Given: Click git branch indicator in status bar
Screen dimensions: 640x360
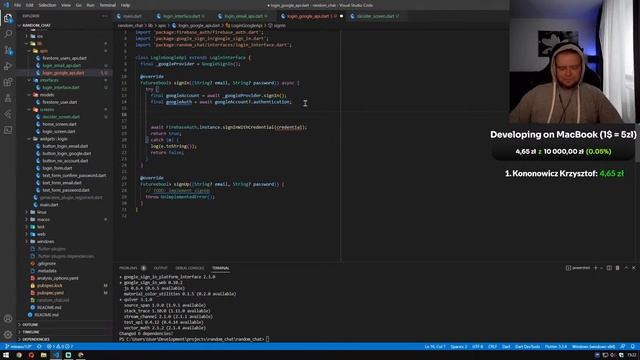Looking at the screenshot, I should [18, 347].
